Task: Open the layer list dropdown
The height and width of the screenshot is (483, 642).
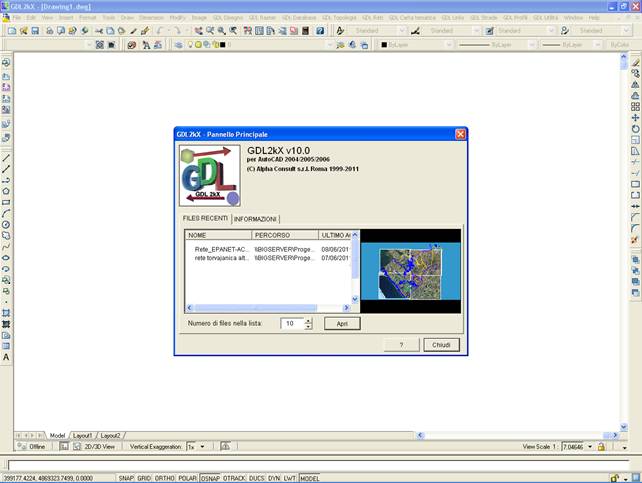Action: pyautogui.click(x=330, y=45)
